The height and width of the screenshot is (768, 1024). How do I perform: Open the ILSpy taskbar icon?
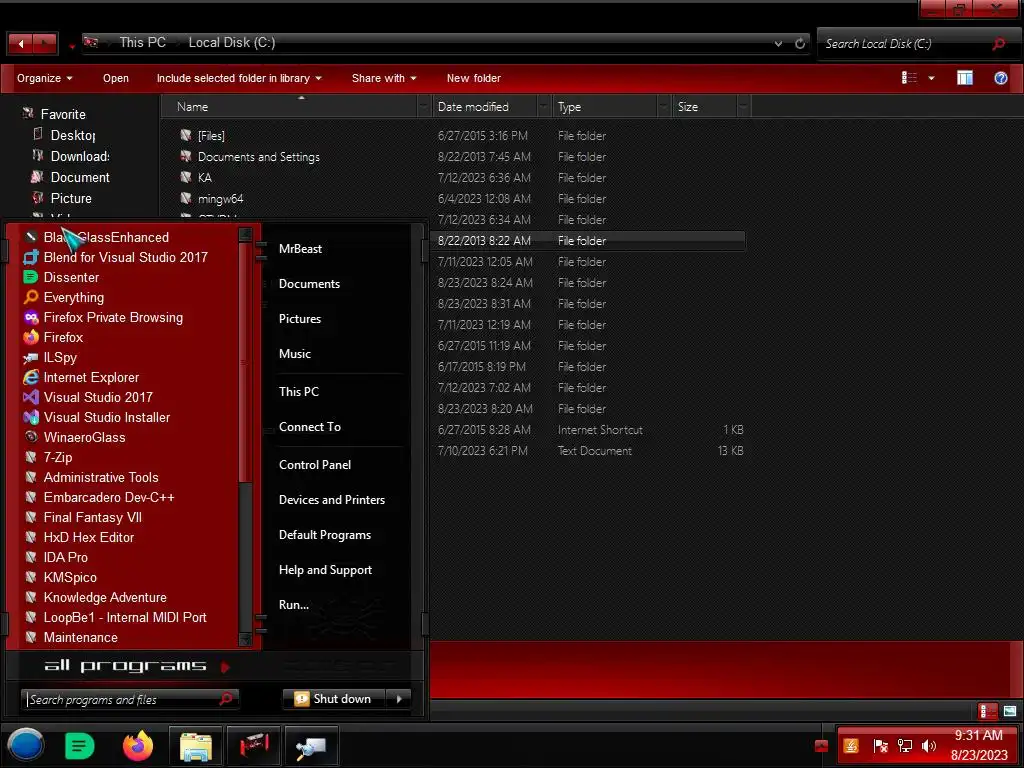[311, 746]
